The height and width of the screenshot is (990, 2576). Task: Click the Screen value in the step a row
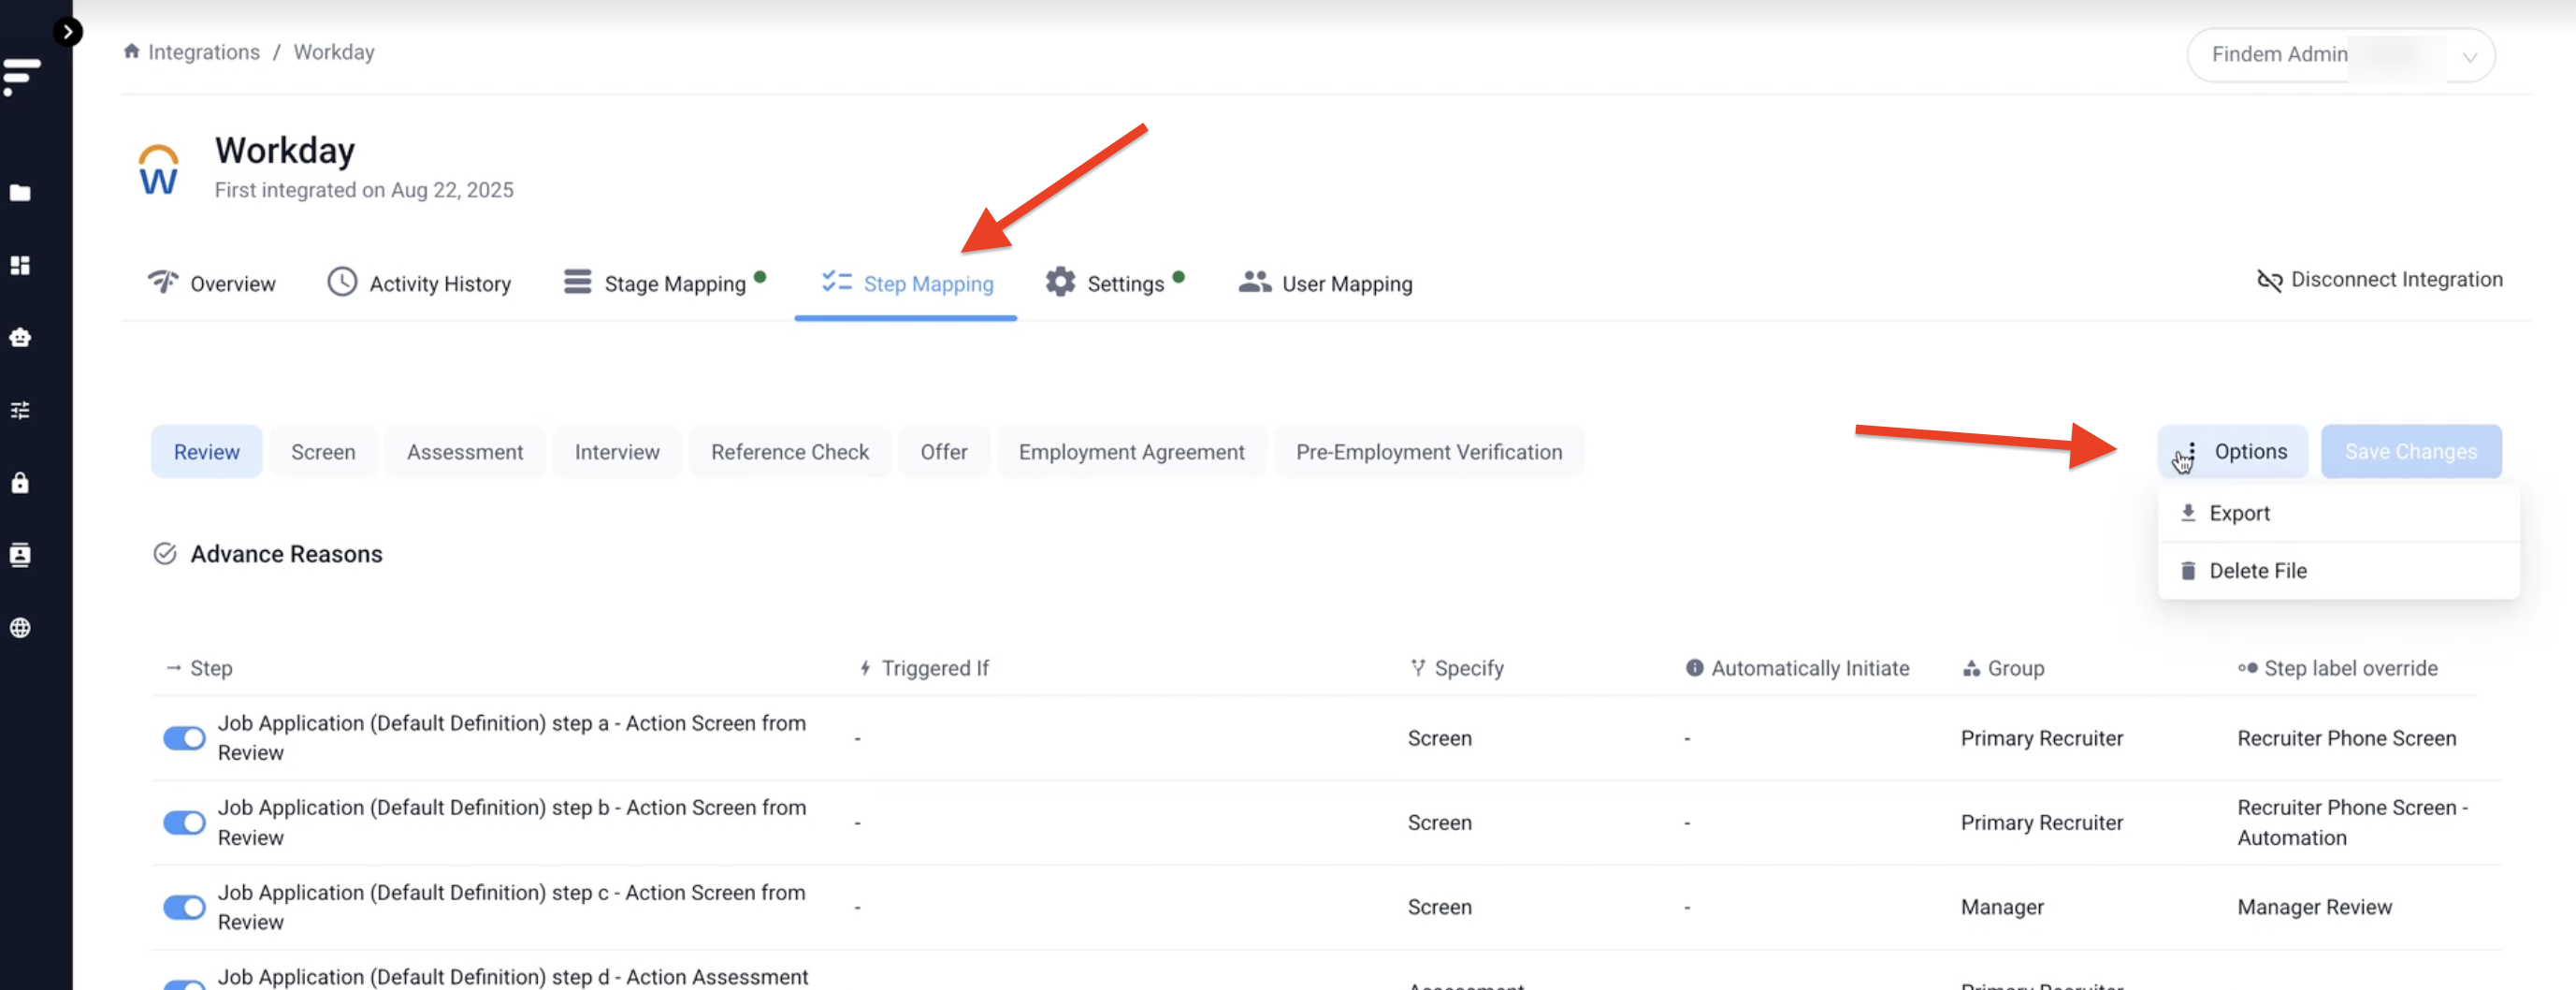(1439, 738)
